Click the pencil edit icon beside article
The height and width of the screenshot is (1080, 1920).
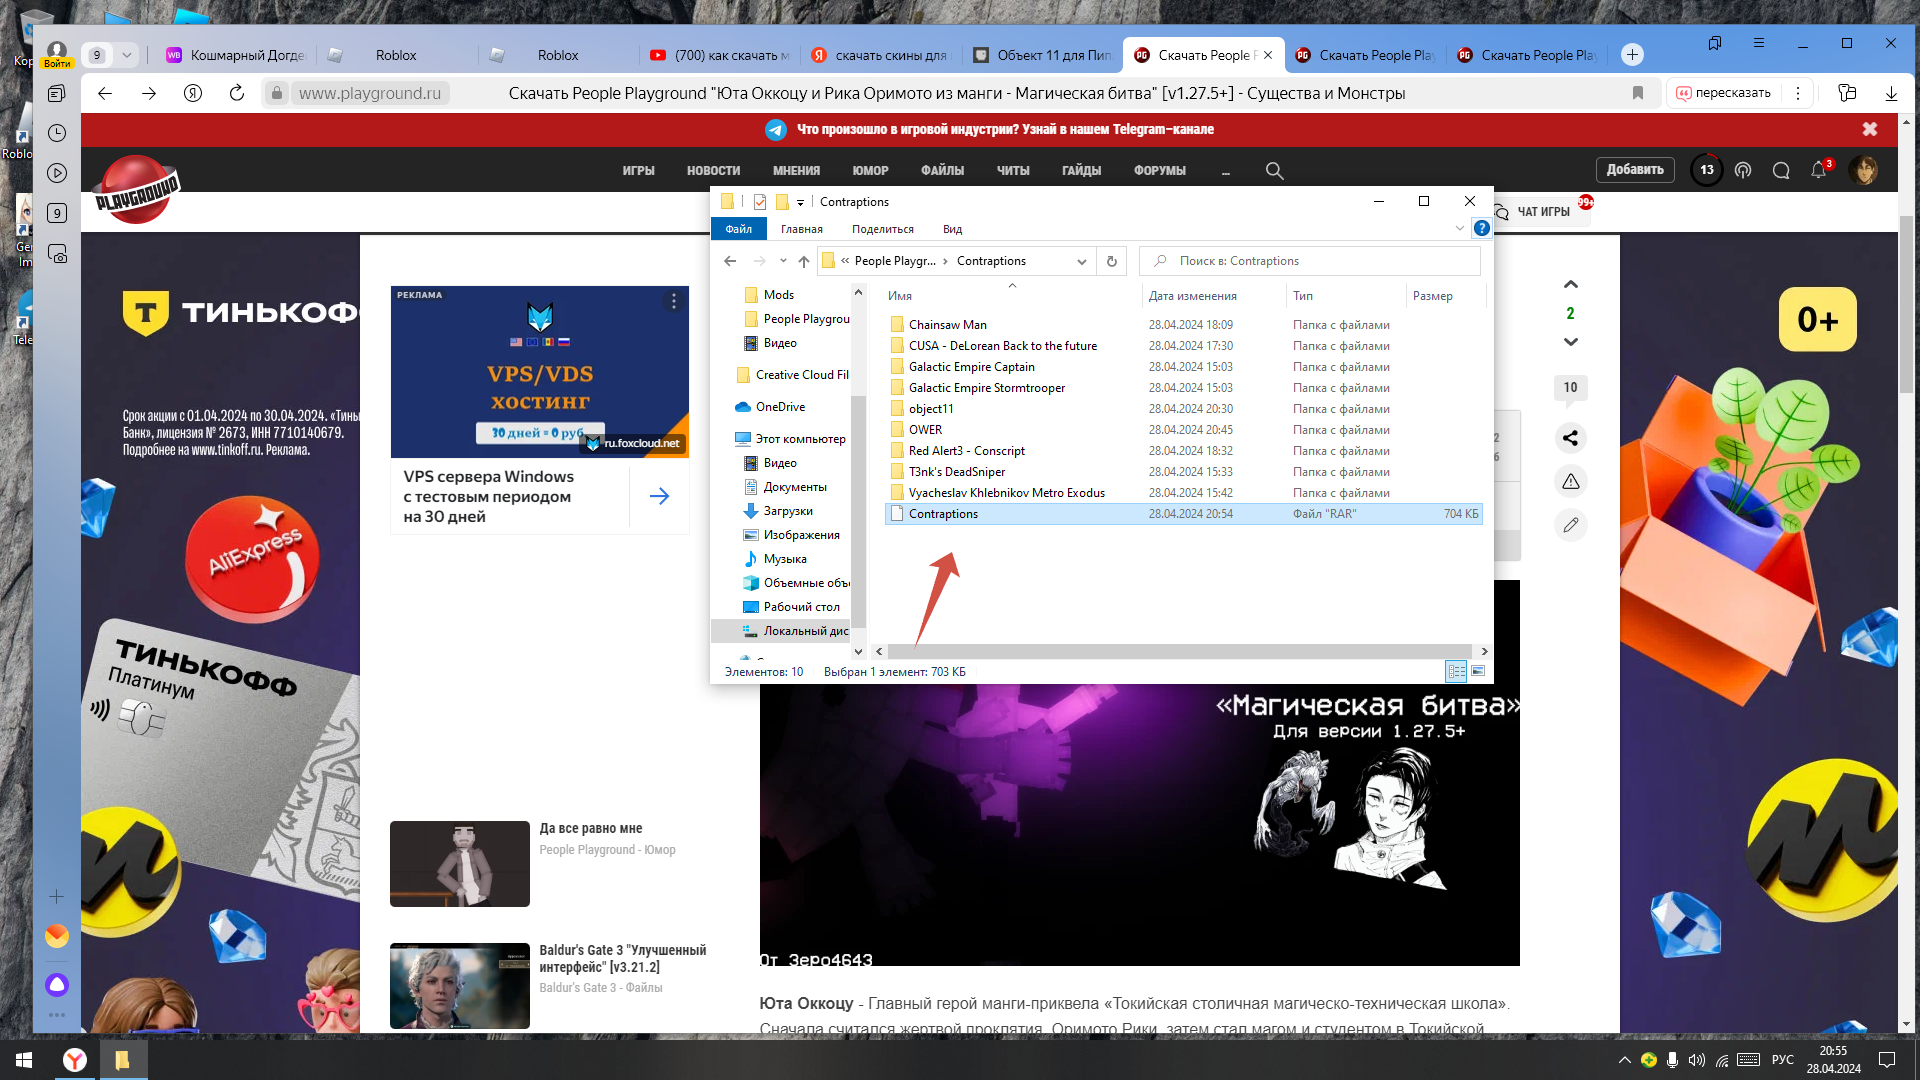(1570, 525)
